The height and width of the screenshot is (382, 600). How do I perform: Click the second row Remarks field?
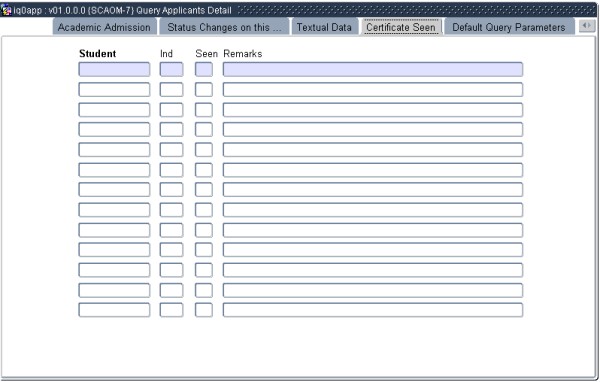(373, 90)
